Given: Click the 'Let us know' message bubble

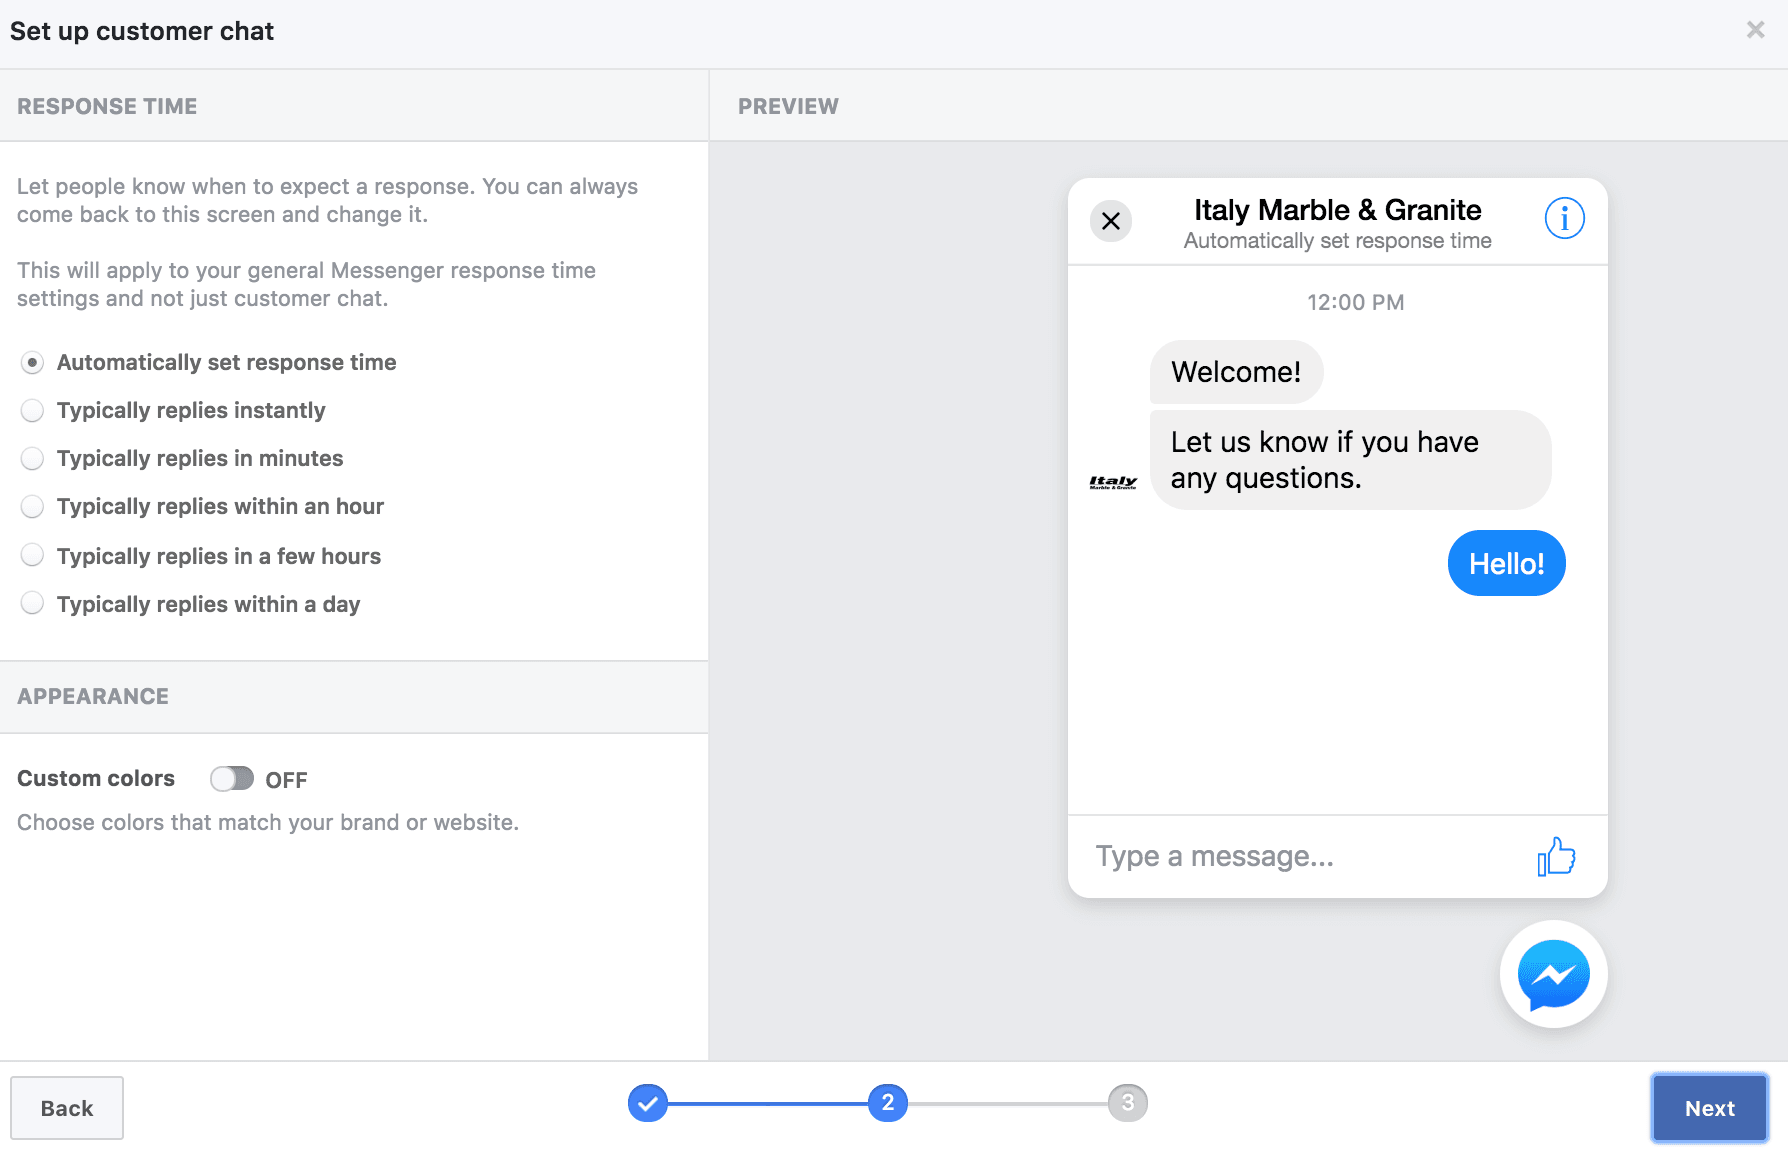Looking at the screenshot, I should click(1350, 460).
